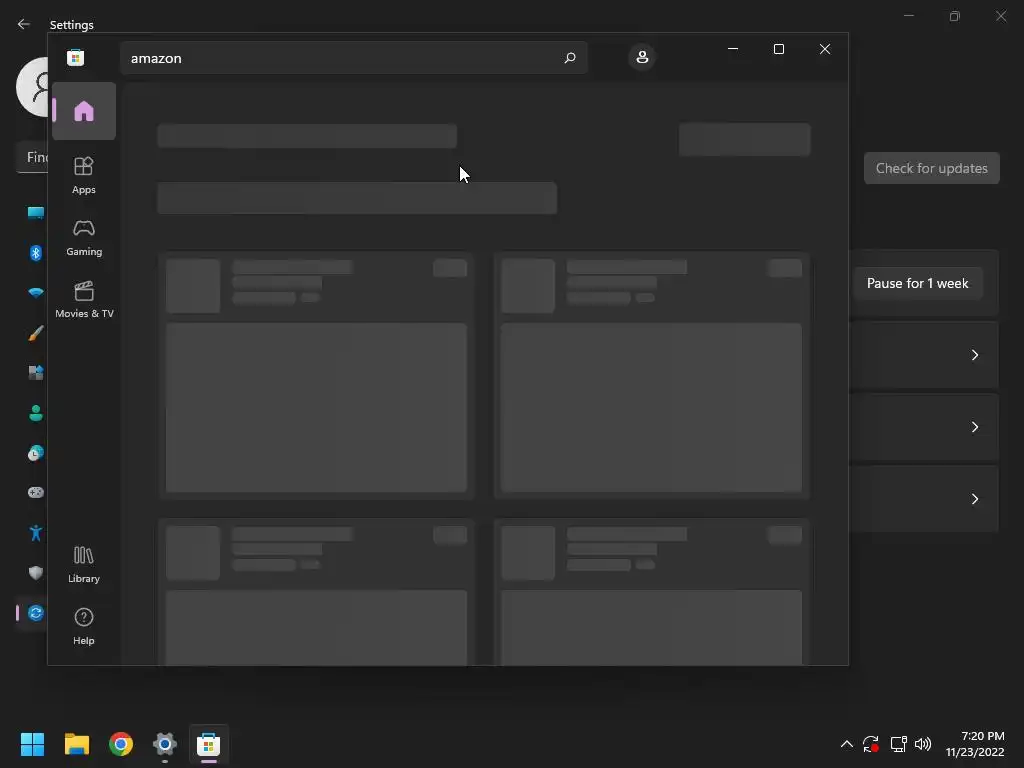This screenshot has height=768, width=1024.
Task: Open System category in Settings sidebar
Action: point(35,212)
